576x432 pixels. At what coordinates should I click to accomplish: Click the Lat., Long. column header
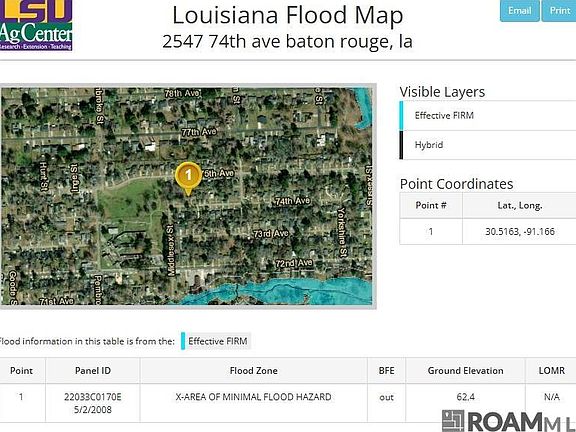coord(519,205)
